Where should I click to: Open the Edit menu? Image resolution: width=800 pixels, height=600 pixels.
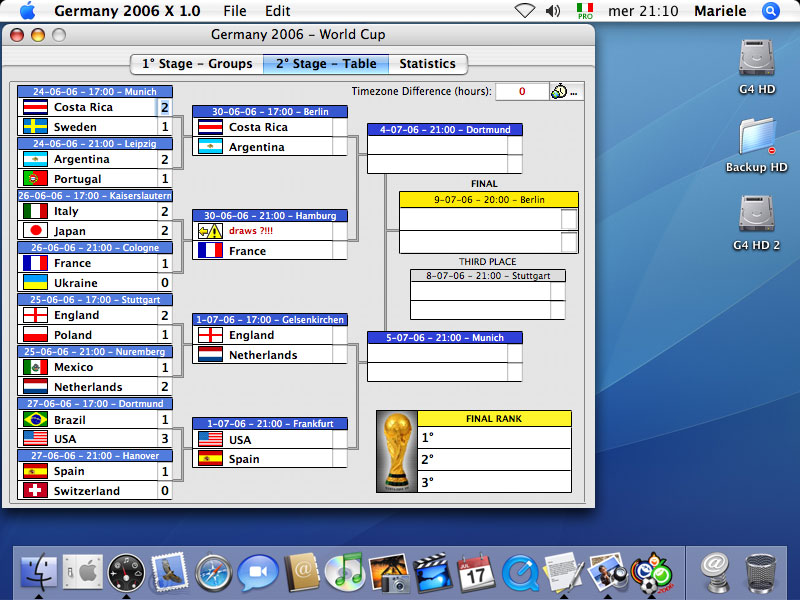[x=278, y=11]
